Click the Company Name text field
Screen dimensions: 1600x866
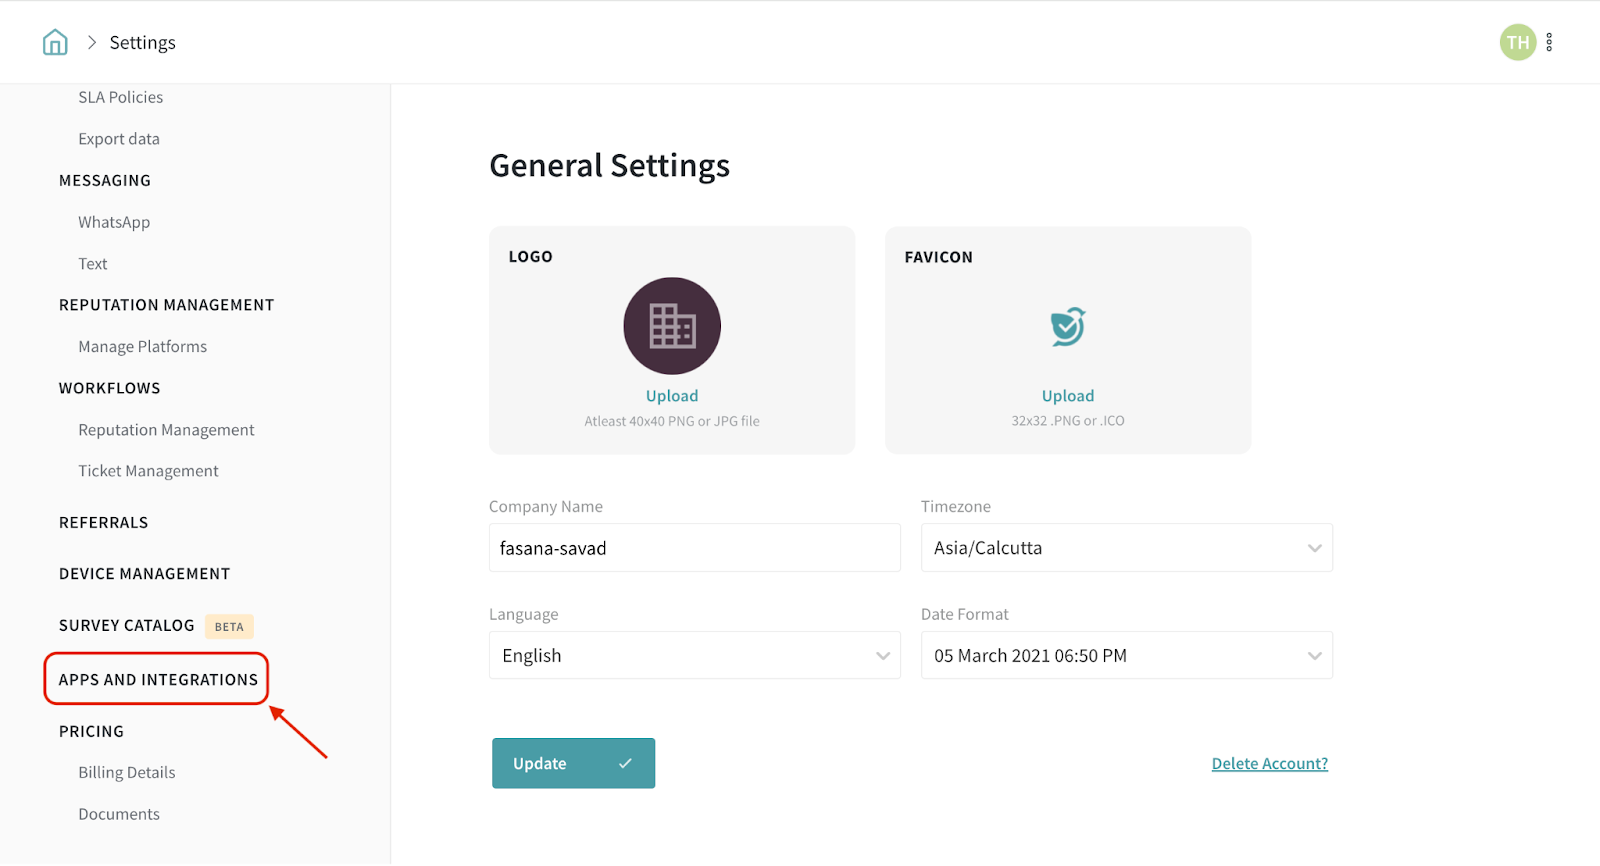pos(694,548)
